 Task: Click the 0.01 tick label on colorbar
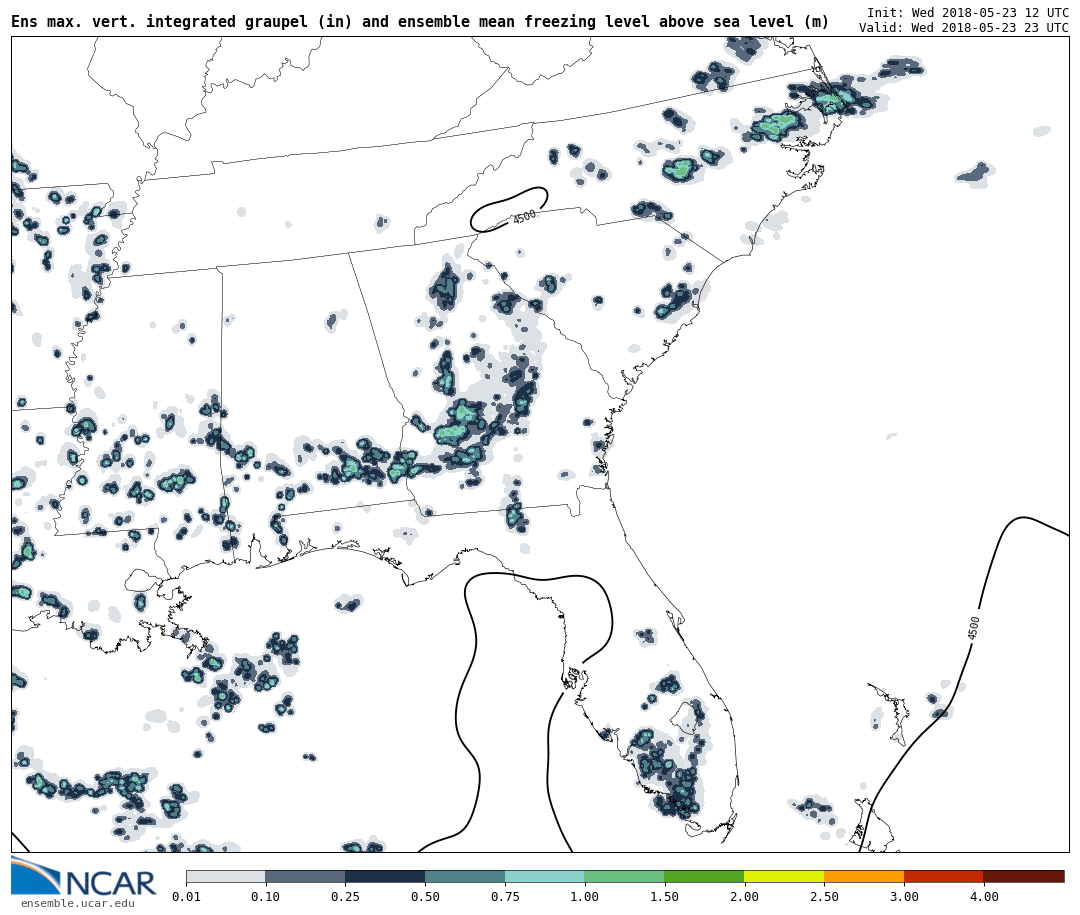[186, 897]
